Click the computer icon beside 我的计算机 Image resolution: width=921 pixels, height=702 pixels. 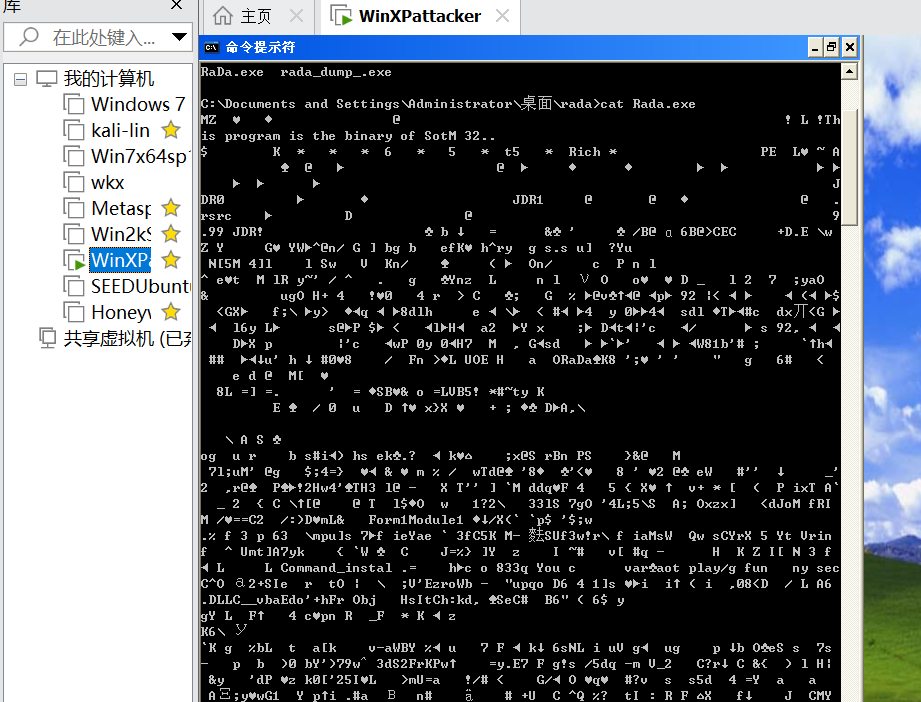tap(46, 78)
